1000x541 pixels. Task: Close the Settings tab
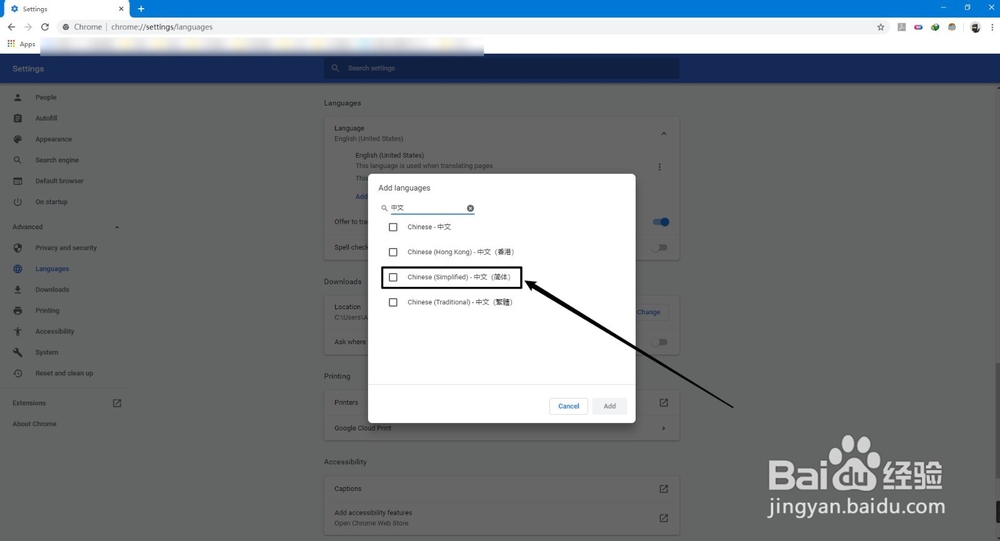[121, 9]
